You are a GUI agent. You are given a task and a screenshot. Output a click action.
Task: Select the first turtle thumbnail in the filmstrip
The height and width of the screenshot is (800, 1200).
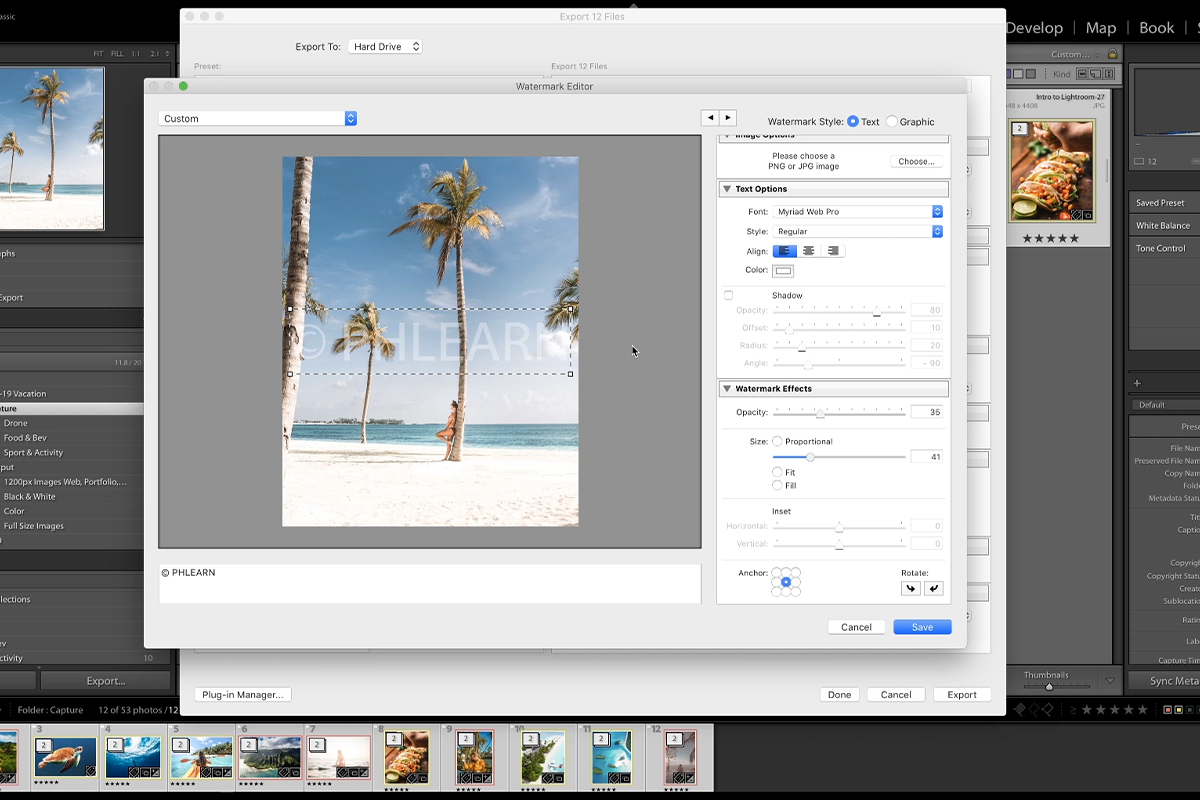pos(66,757)
